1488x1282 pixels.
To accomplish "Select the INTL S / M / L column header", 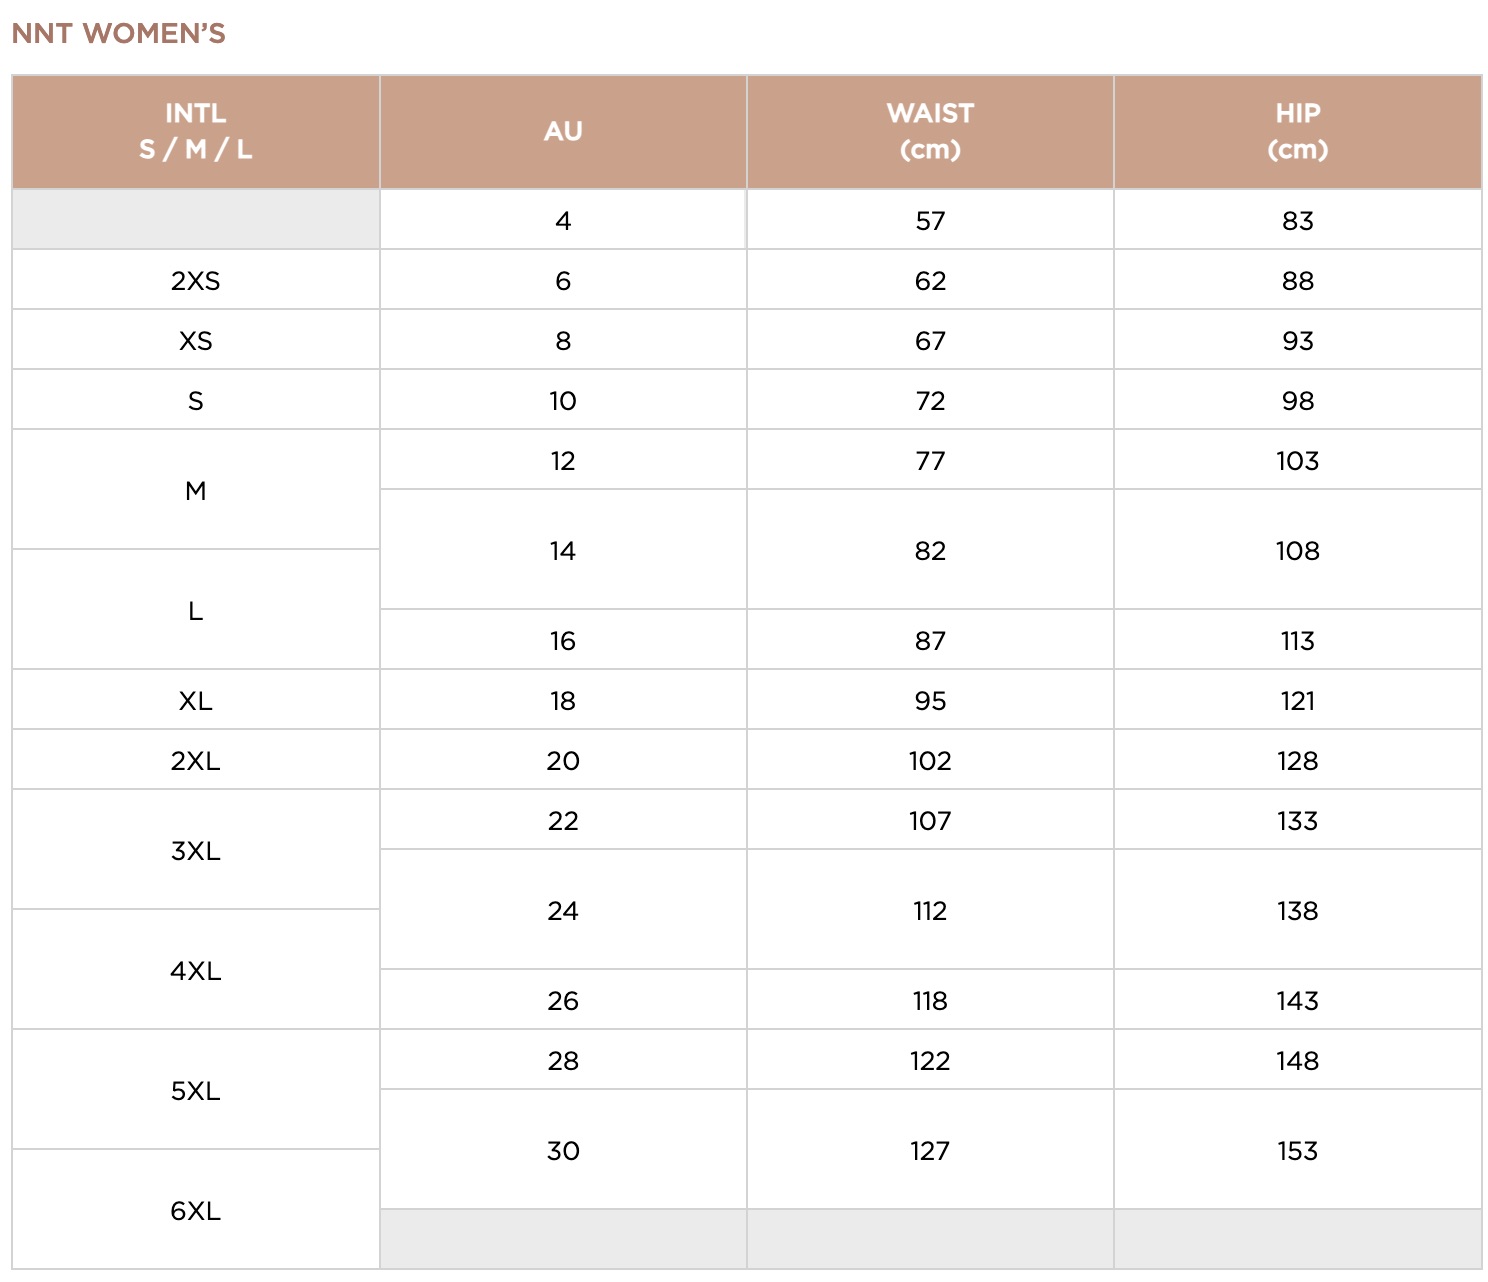I will click(196, 131).
